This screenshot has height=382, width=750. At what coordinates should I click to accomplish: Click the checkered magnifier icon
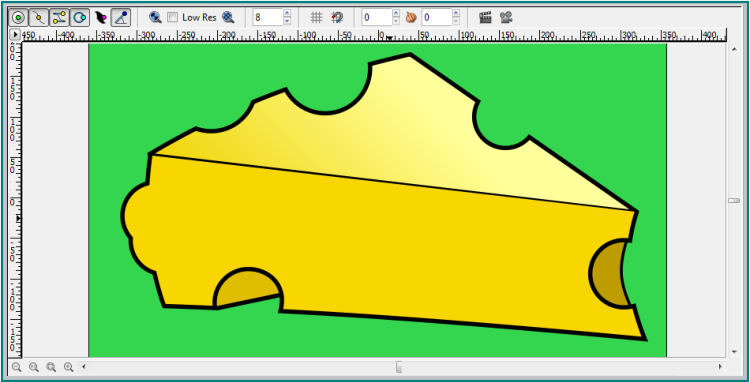228,18
